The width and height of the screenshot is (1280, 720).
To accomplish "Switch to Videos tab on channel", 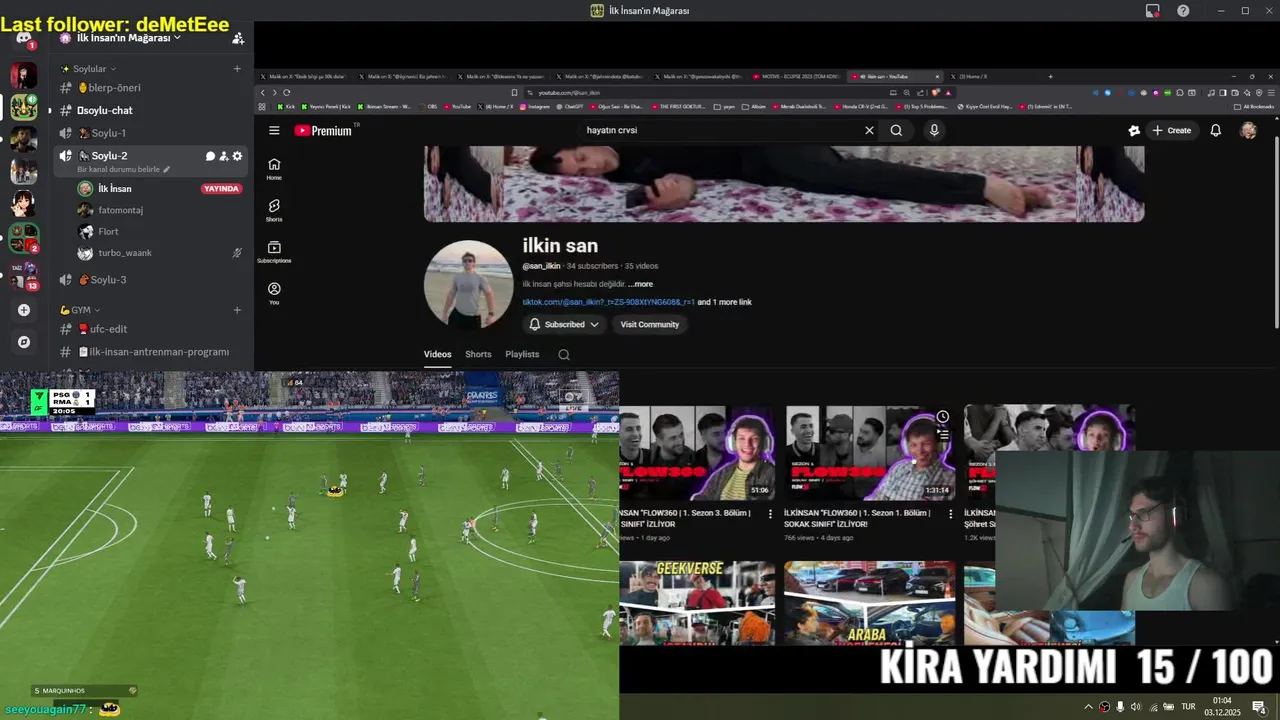I will [x=437, y=354].
